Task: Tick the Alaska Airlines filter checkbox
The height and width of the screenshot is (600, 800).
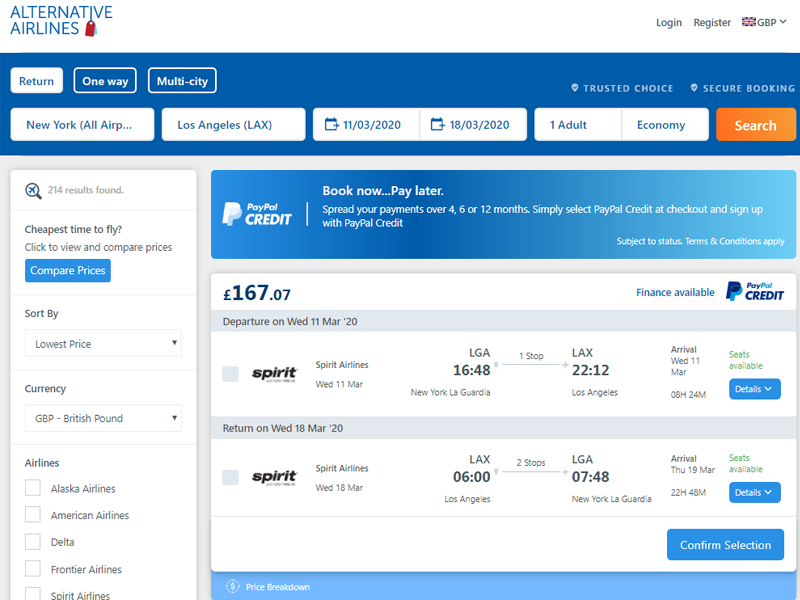Action: 33,488
